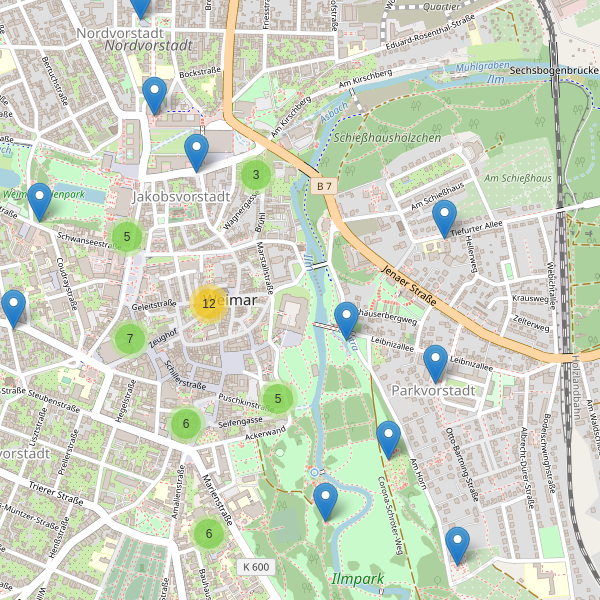Click the Parkvorstadt district label

click(434, 391)
